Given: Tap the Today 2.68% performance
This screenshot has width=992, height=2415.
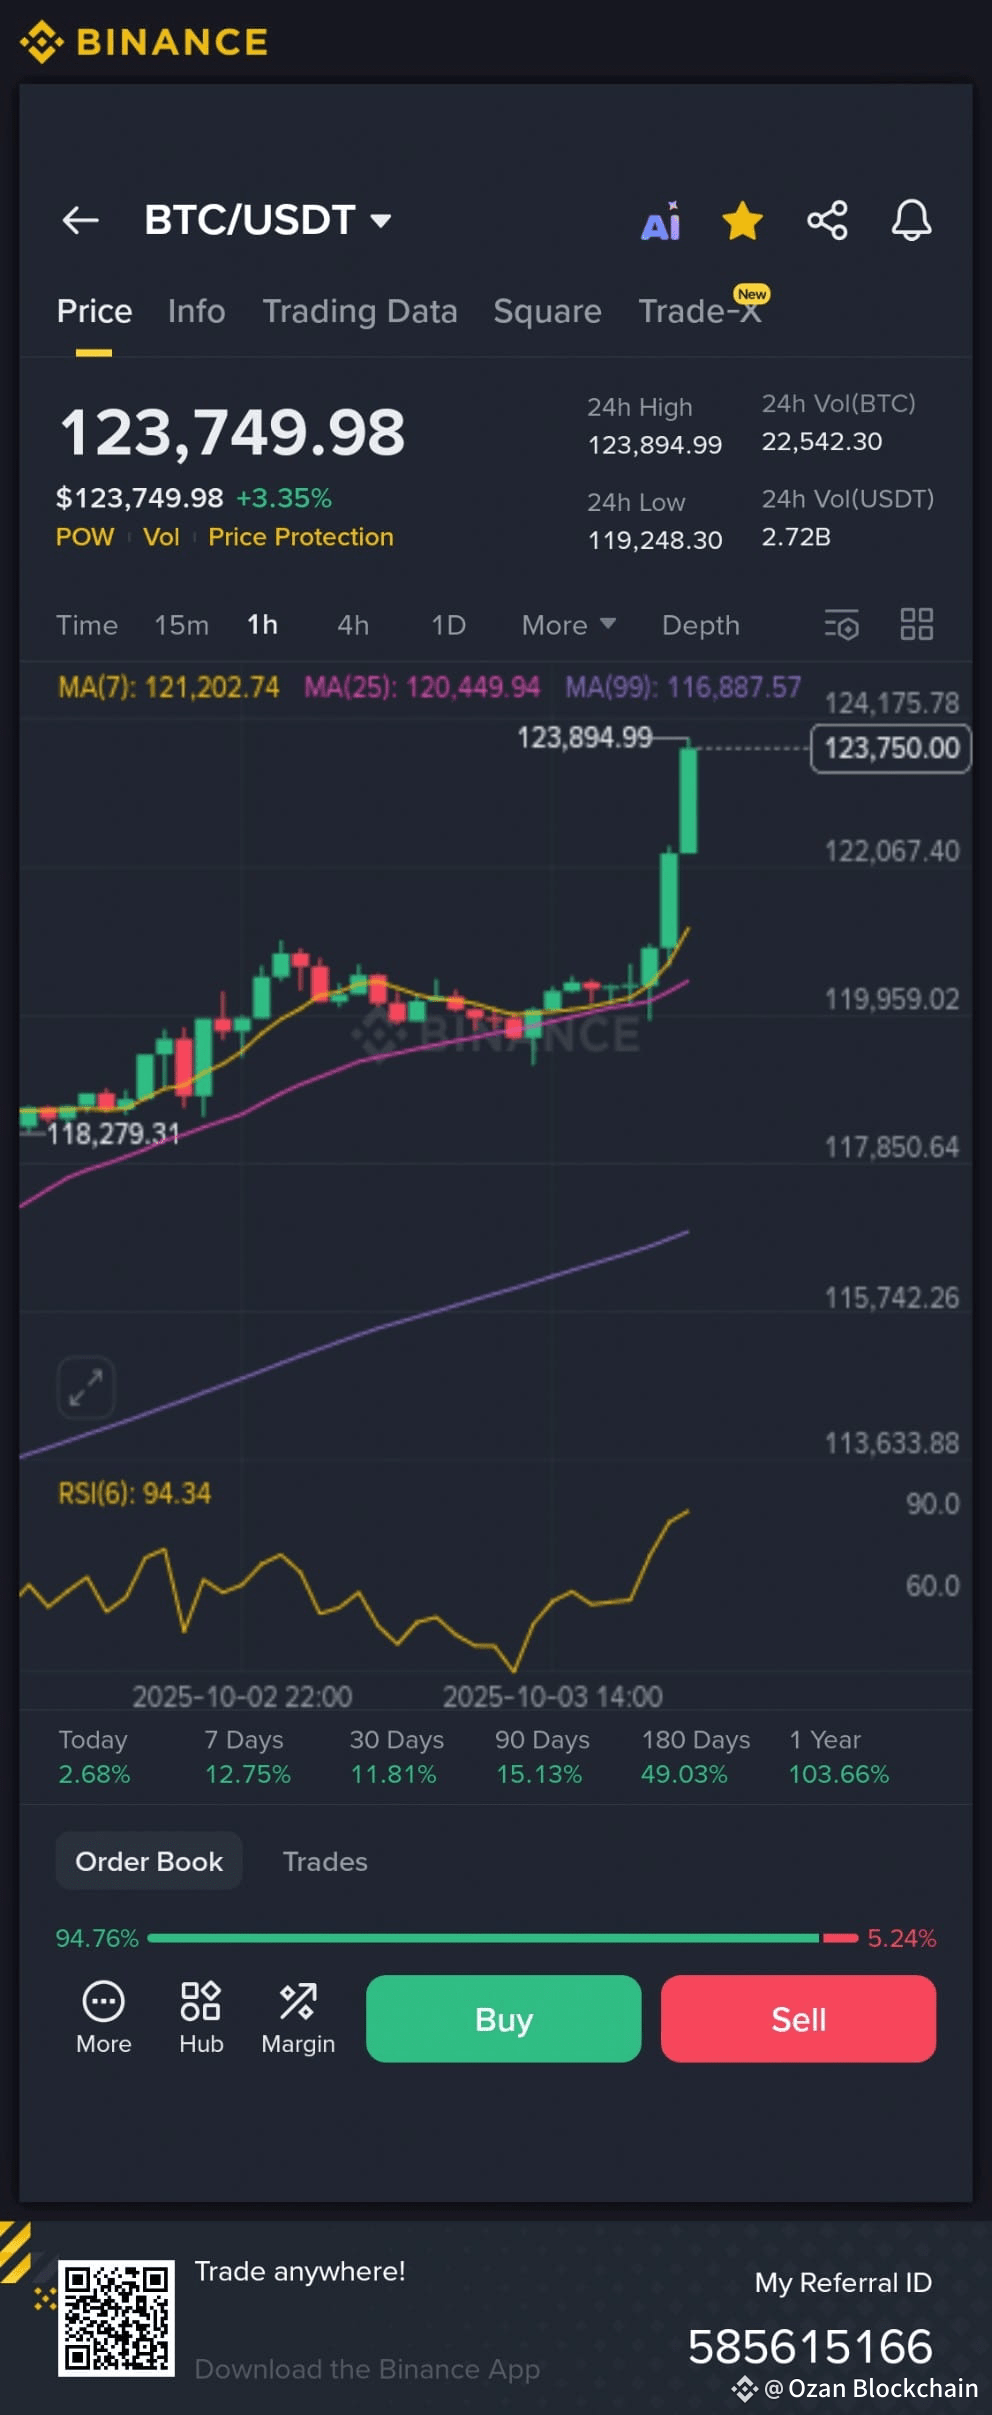Looking at the screenshot, I should (94, 1757).
